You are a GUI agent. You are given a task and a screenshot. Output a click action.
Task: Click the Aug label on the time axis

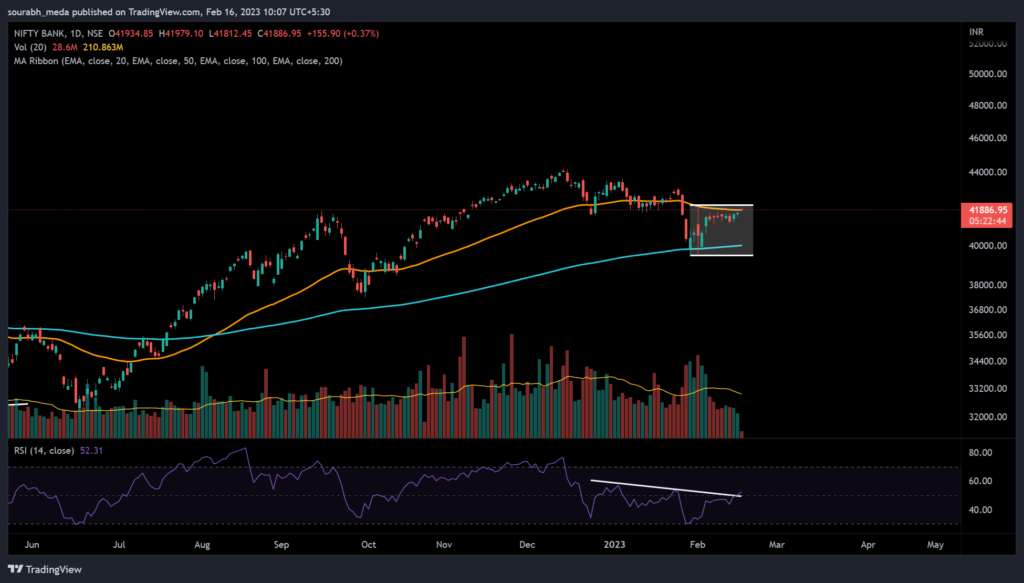click(202, 544)
